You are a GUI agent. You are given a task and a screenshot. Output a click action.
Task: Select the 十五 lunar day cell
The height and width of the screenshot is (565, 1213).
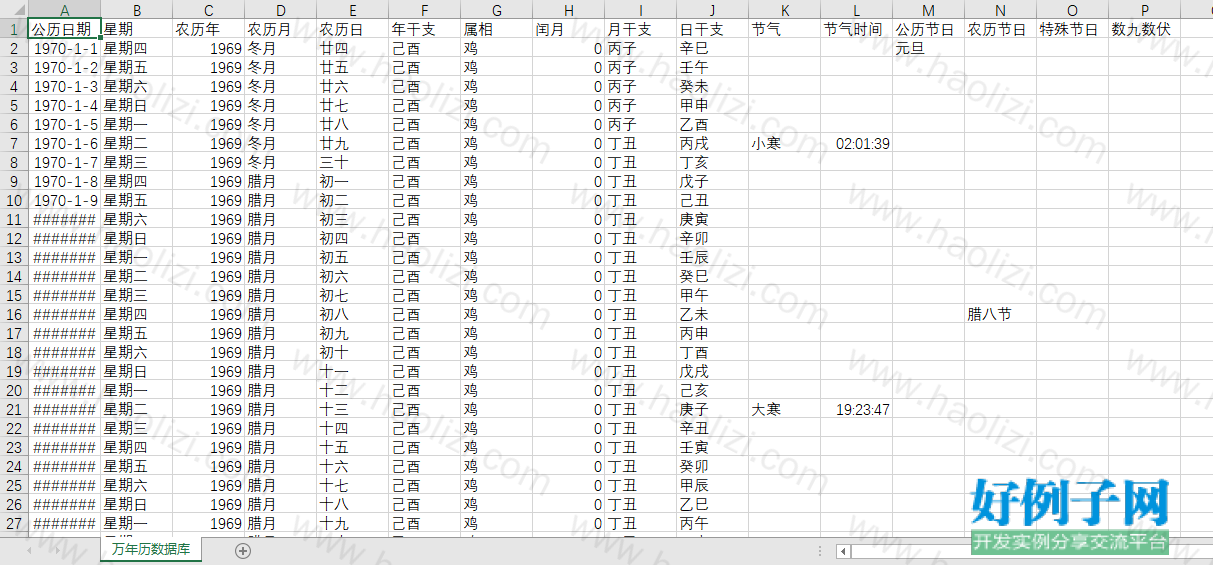353,447
